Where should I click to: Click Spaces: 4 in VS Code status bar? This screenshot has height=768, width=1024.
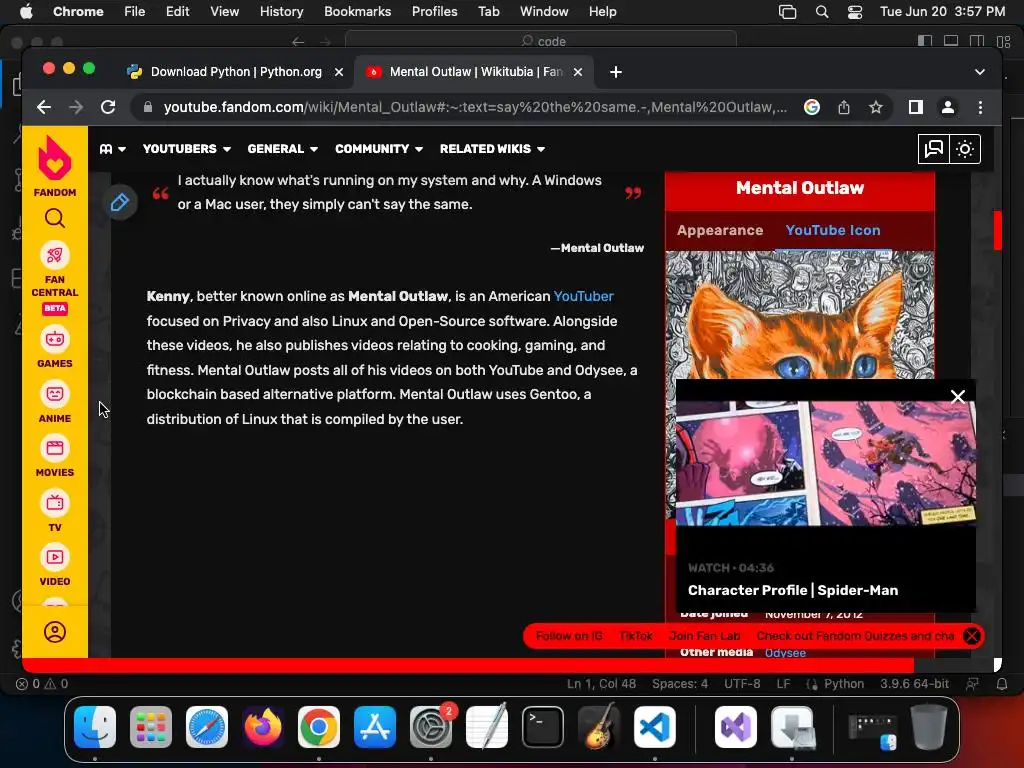[680, 684]
